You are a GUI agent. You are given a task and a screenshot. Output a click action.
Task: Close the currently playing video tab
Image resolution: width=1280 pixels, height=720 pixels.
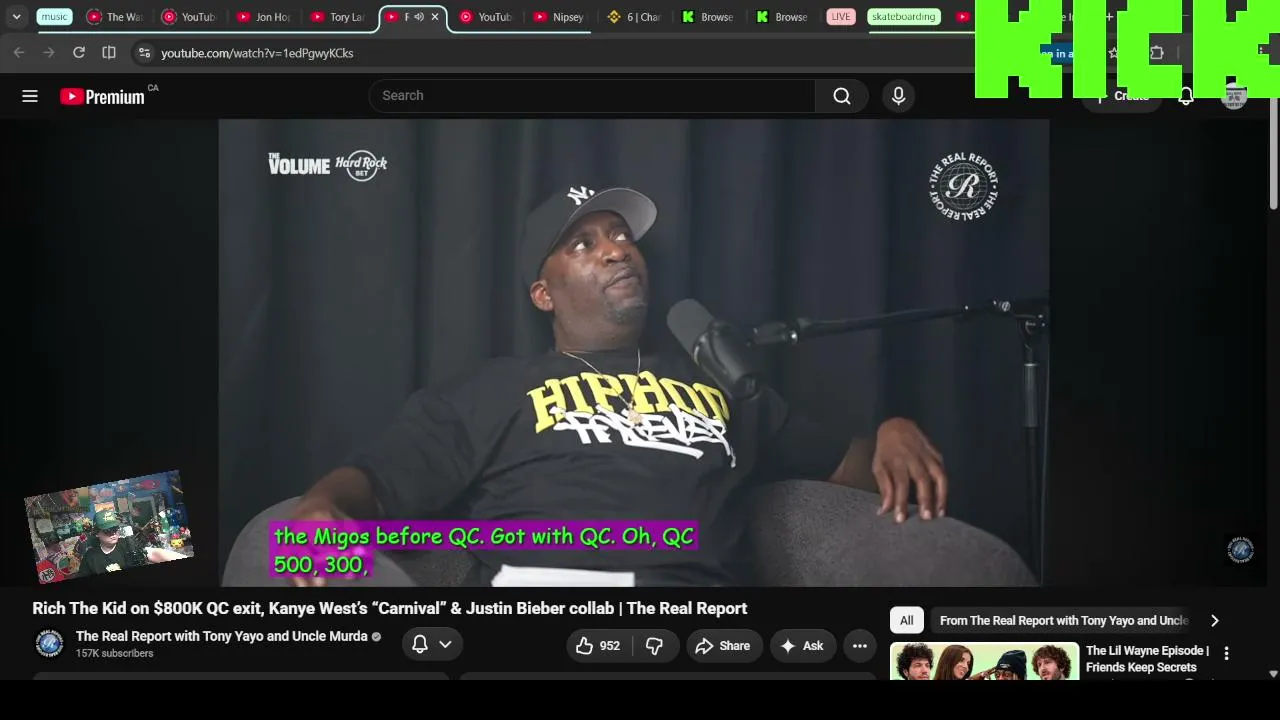(x=435, y=17)
